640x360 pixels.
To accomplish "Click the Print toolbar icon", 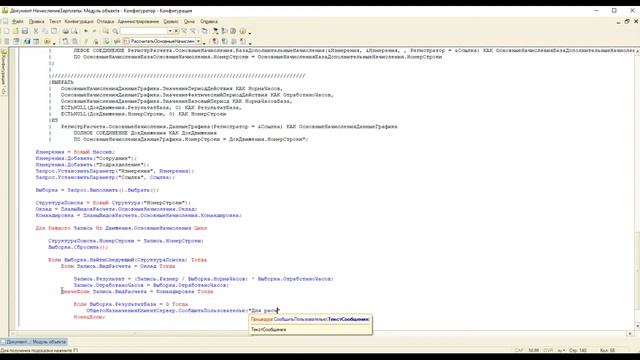I will [65, 31].
